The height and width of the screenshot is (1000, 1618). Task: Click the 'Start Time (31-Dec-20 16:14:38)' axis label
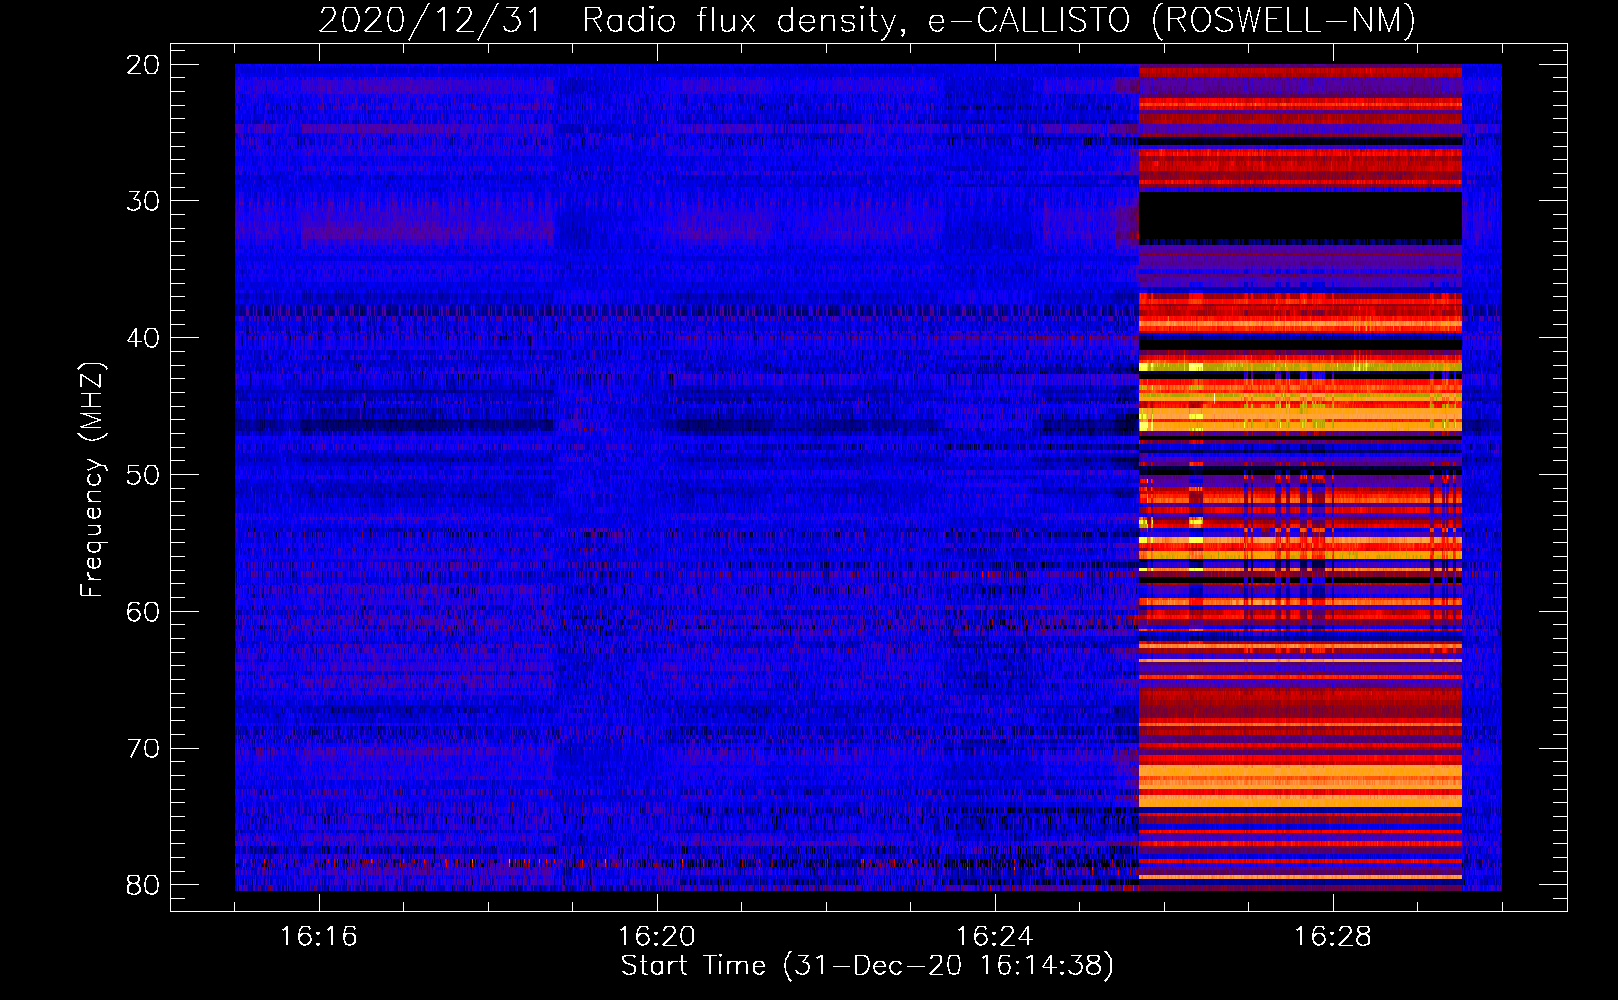pyautogui.click(x=867, y=966)
